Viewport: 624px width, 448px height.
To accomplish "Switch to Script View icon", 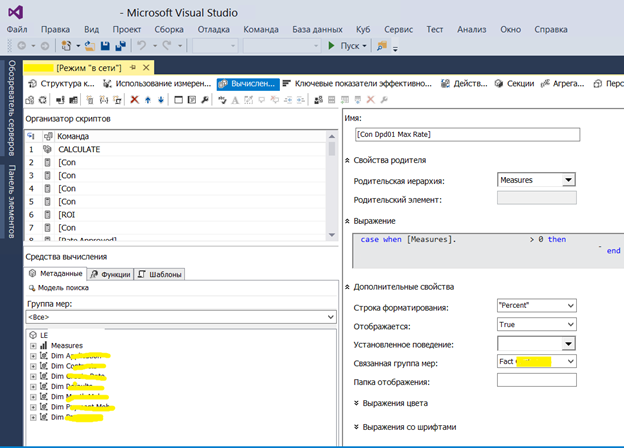I will pos(192,100).
